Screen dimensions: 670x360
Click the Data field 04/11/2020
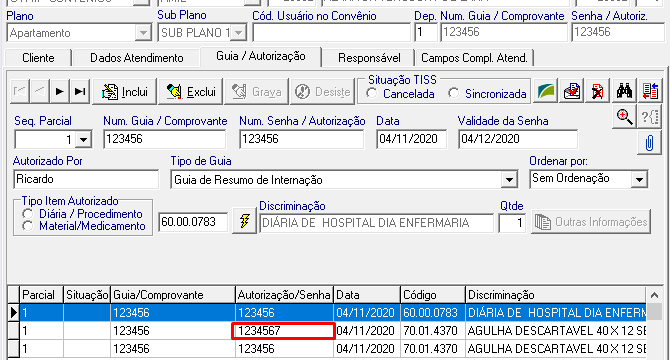[411, 139]
